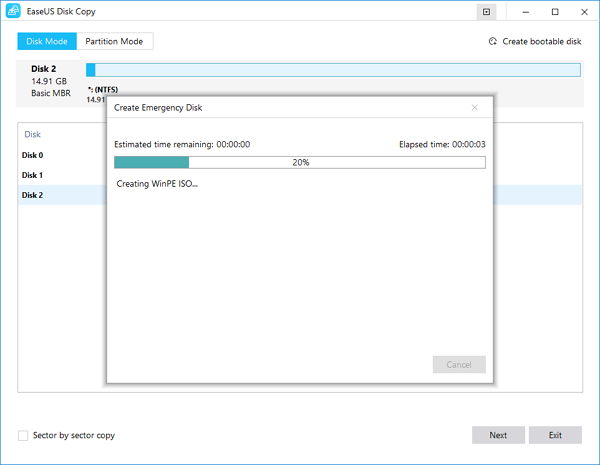600x465 pixels.
Task: Click the Disk column header
Action: (33, 134)
